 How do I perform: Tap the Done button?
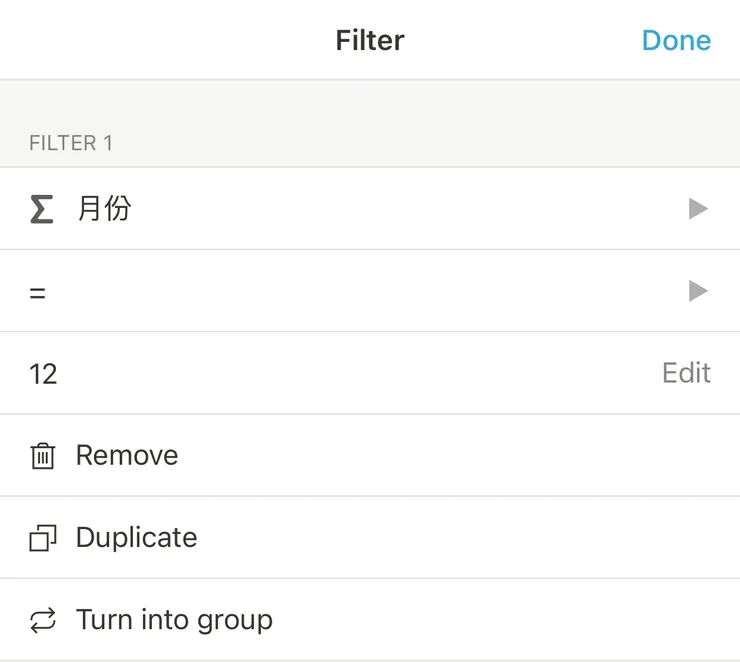click(x=676, y=40)
